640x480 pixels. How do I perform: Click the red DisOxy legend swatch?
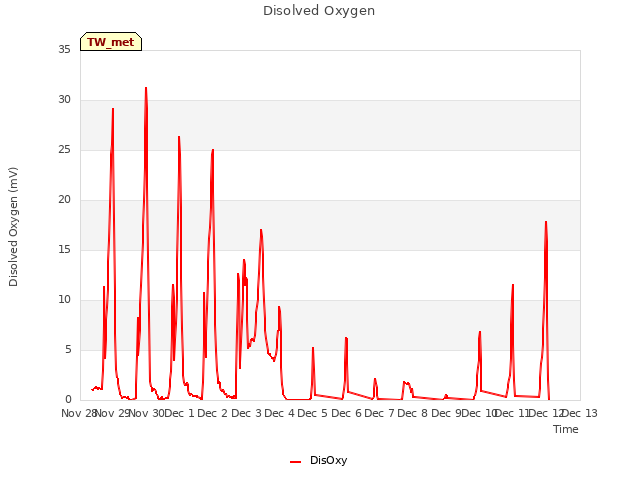click(x=296, y=462)
